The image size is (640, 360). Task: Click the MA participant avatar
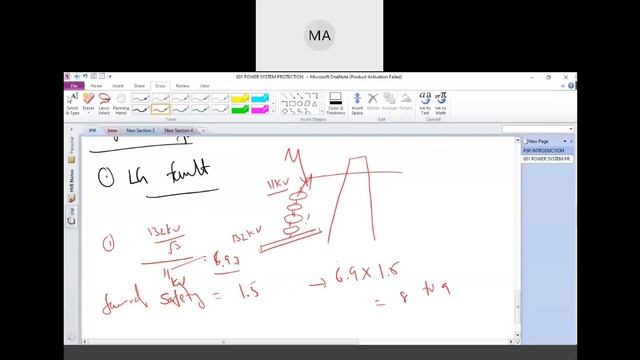320,36
